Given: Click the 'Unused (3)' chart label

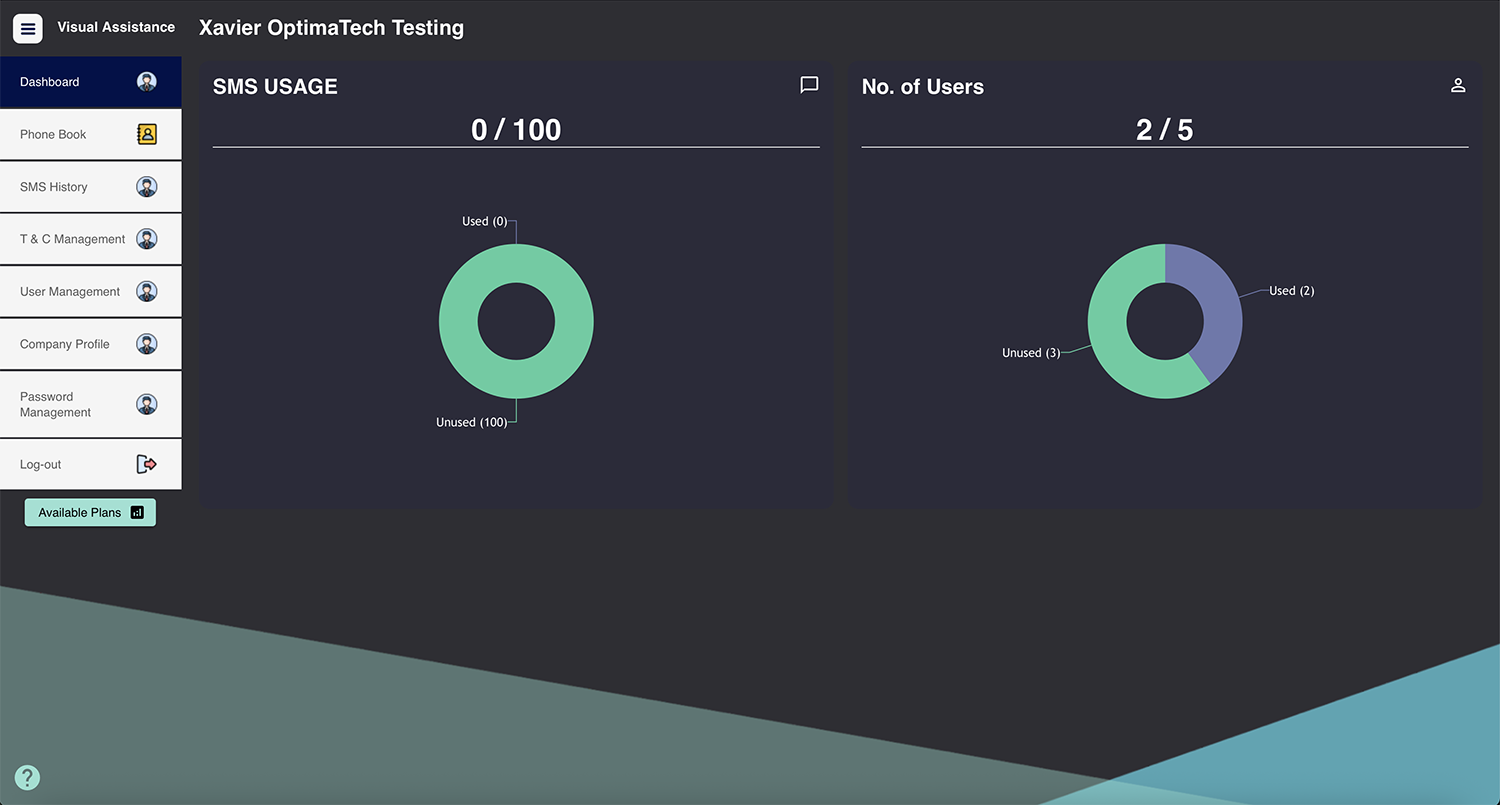Looking at the screenshot, I should tap(1031, 353).
